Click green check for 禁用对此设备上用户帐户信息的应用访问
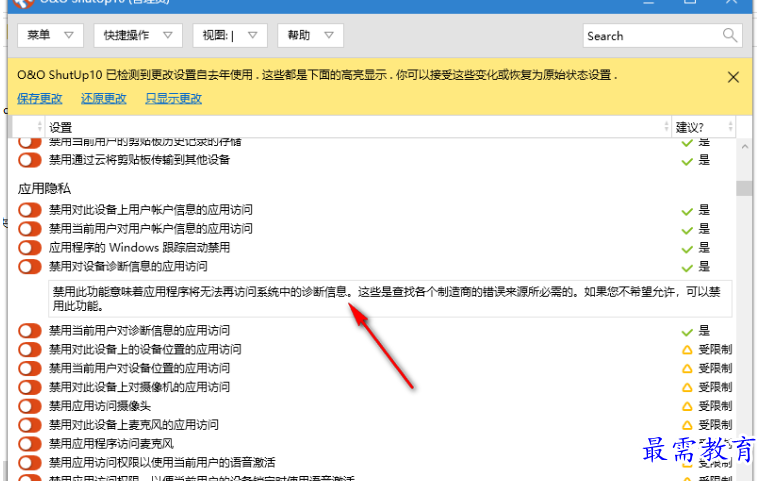The height and width of the screenshot is (481, 764). [x=687, y=211]
